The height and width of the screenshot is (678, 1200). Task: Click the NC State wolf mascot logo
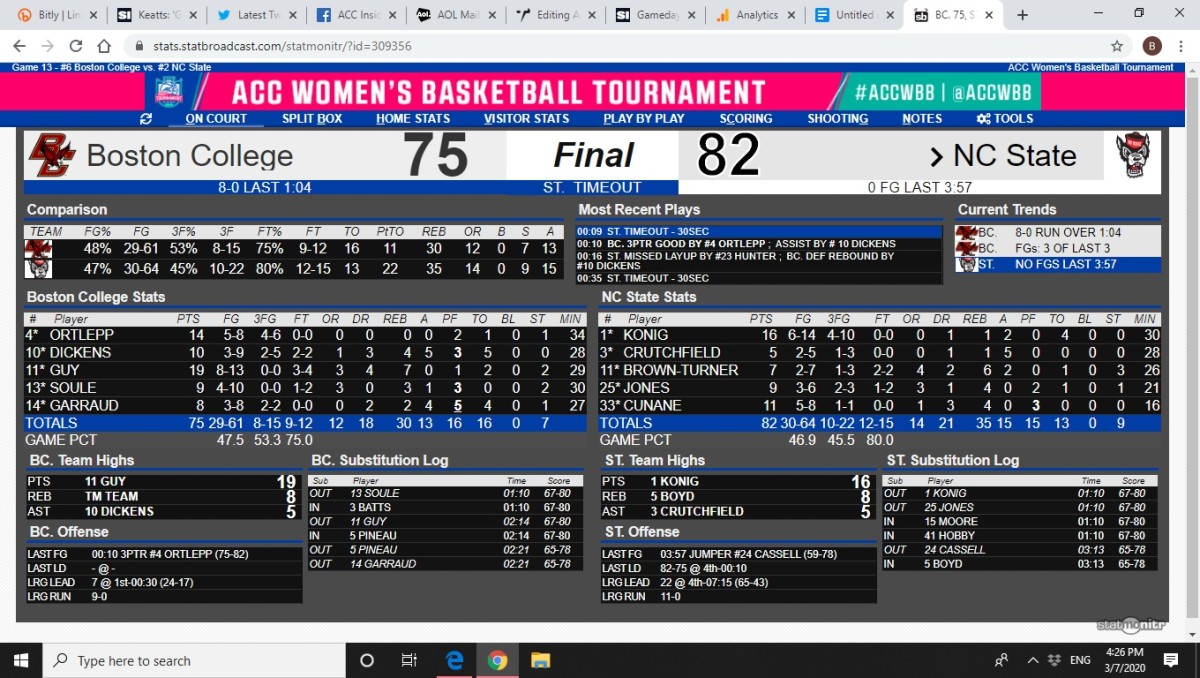pos(1135,153)
